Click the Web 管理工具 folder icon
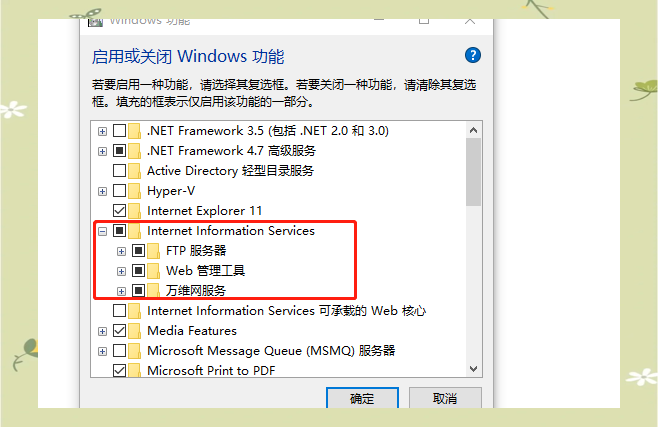Viewport: 658px width, 427px height. (x=153, y=271)
